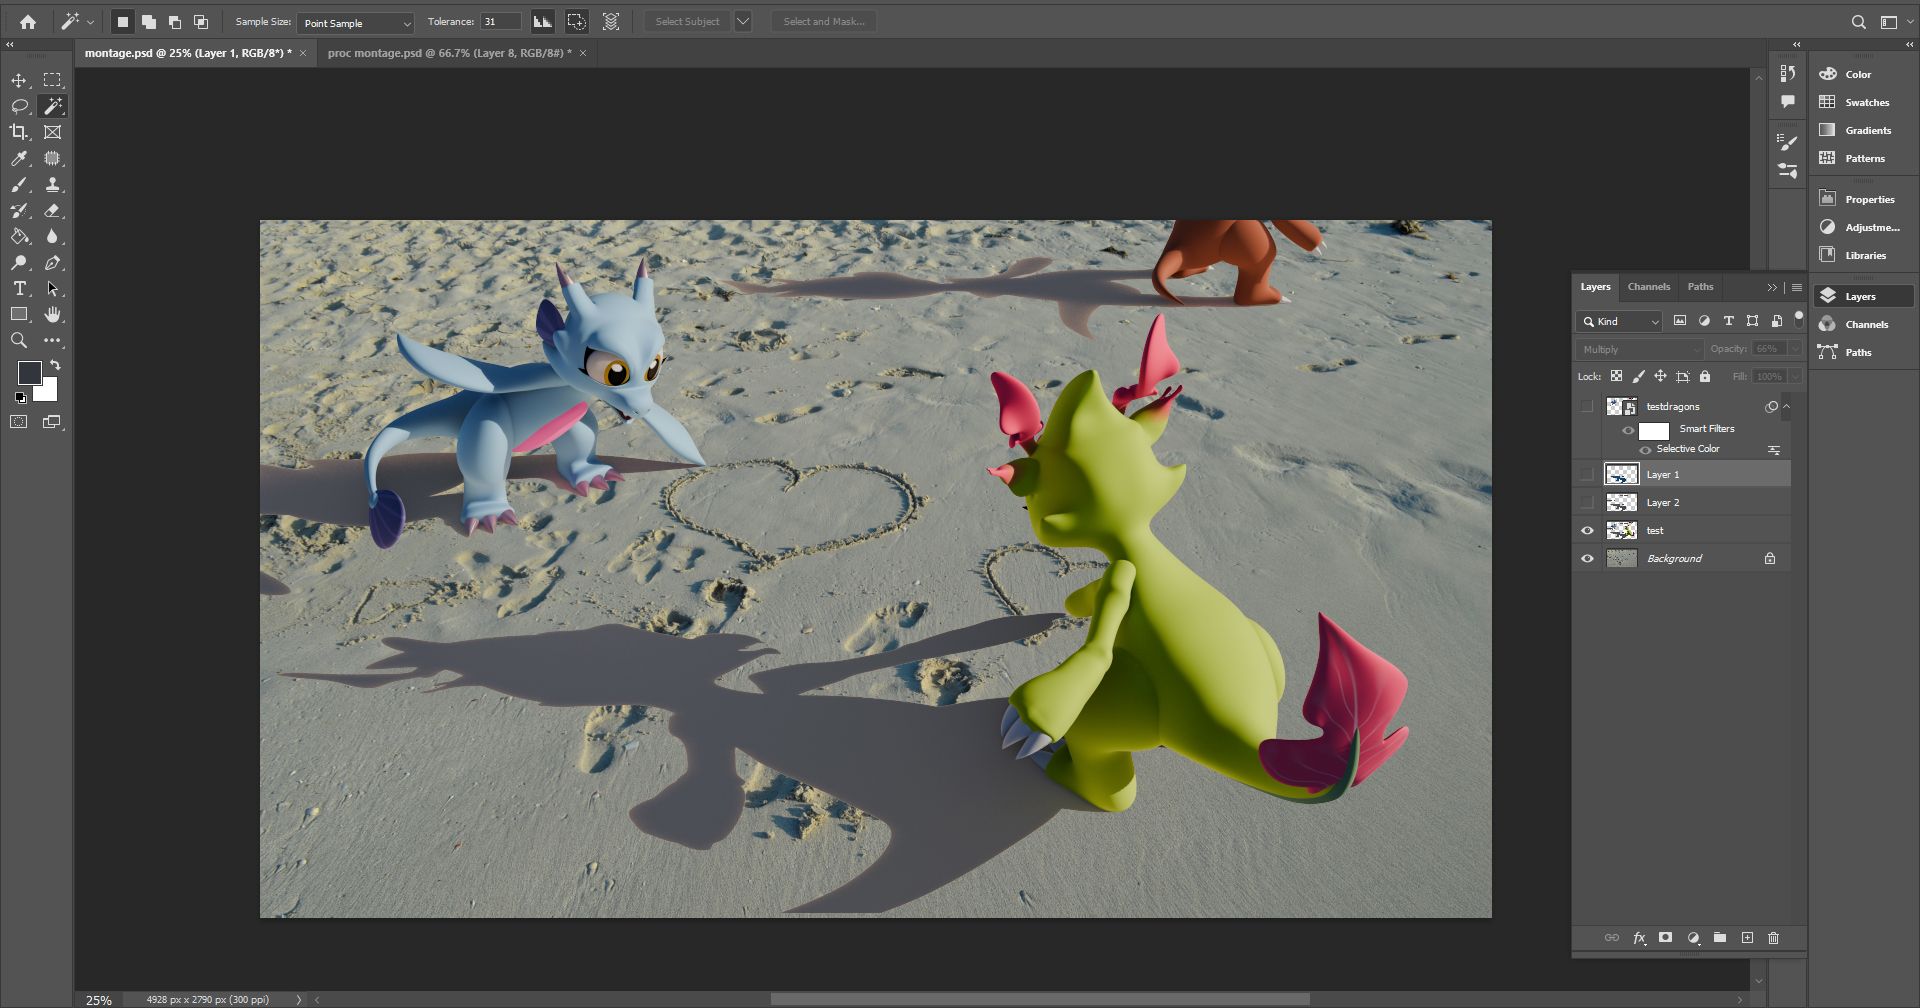
Task: Open the Layers panel flyout menu
Action: [x=1797, y=287]
